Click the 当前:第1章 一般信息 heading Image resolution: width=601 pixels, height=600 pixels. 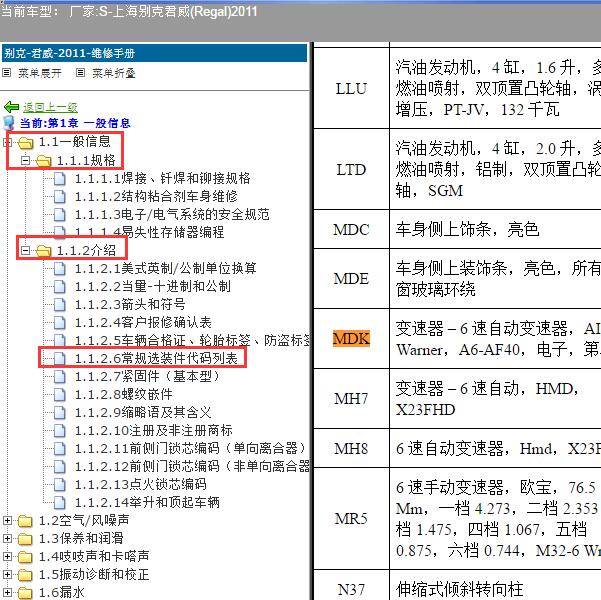pos(75,123)
